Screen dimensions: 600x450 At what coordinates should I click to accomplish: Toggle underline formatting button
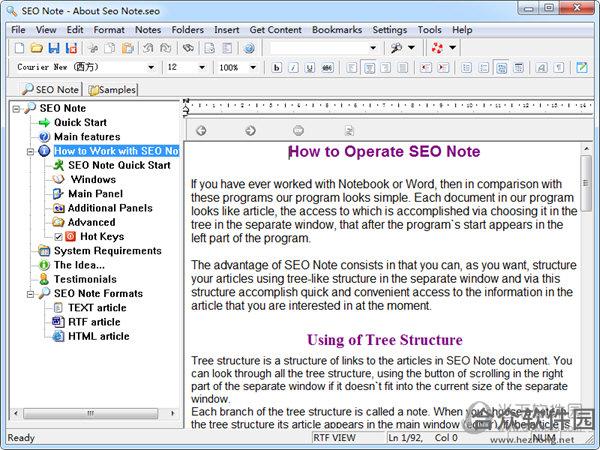point(310,68)
